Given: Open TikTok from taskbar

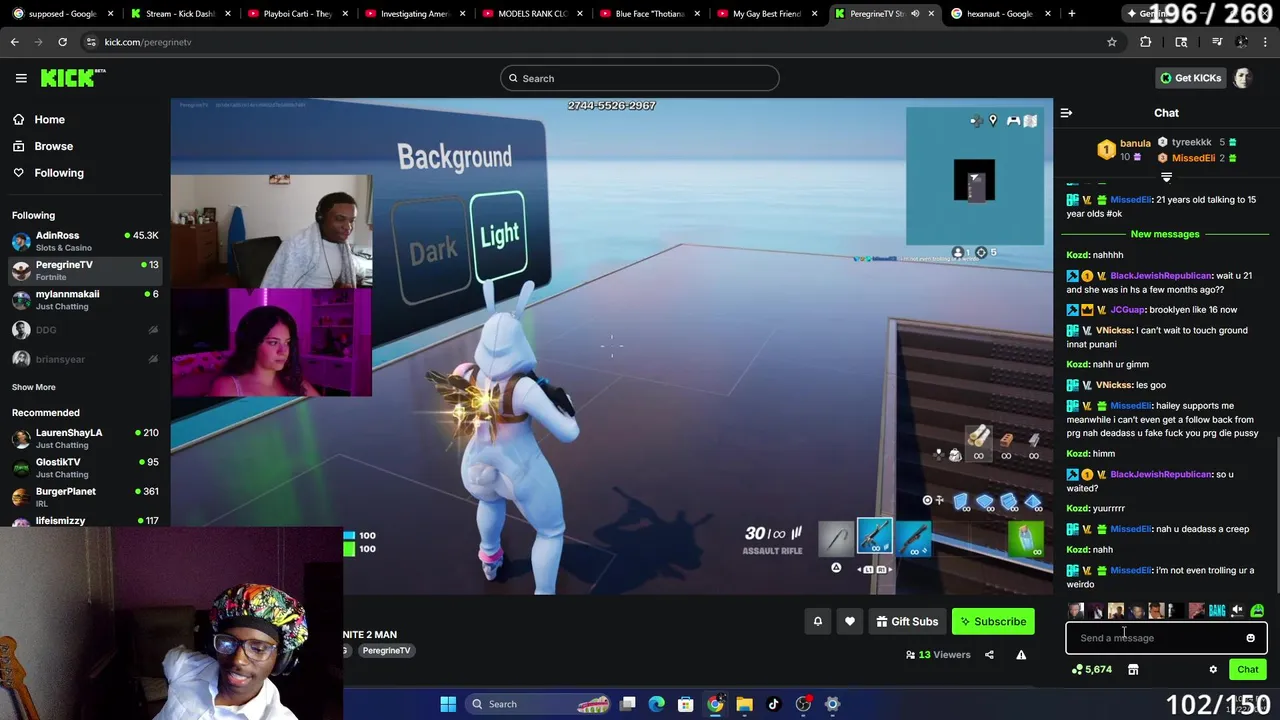Looking at the screenshot, I should [x=773, y=704].
